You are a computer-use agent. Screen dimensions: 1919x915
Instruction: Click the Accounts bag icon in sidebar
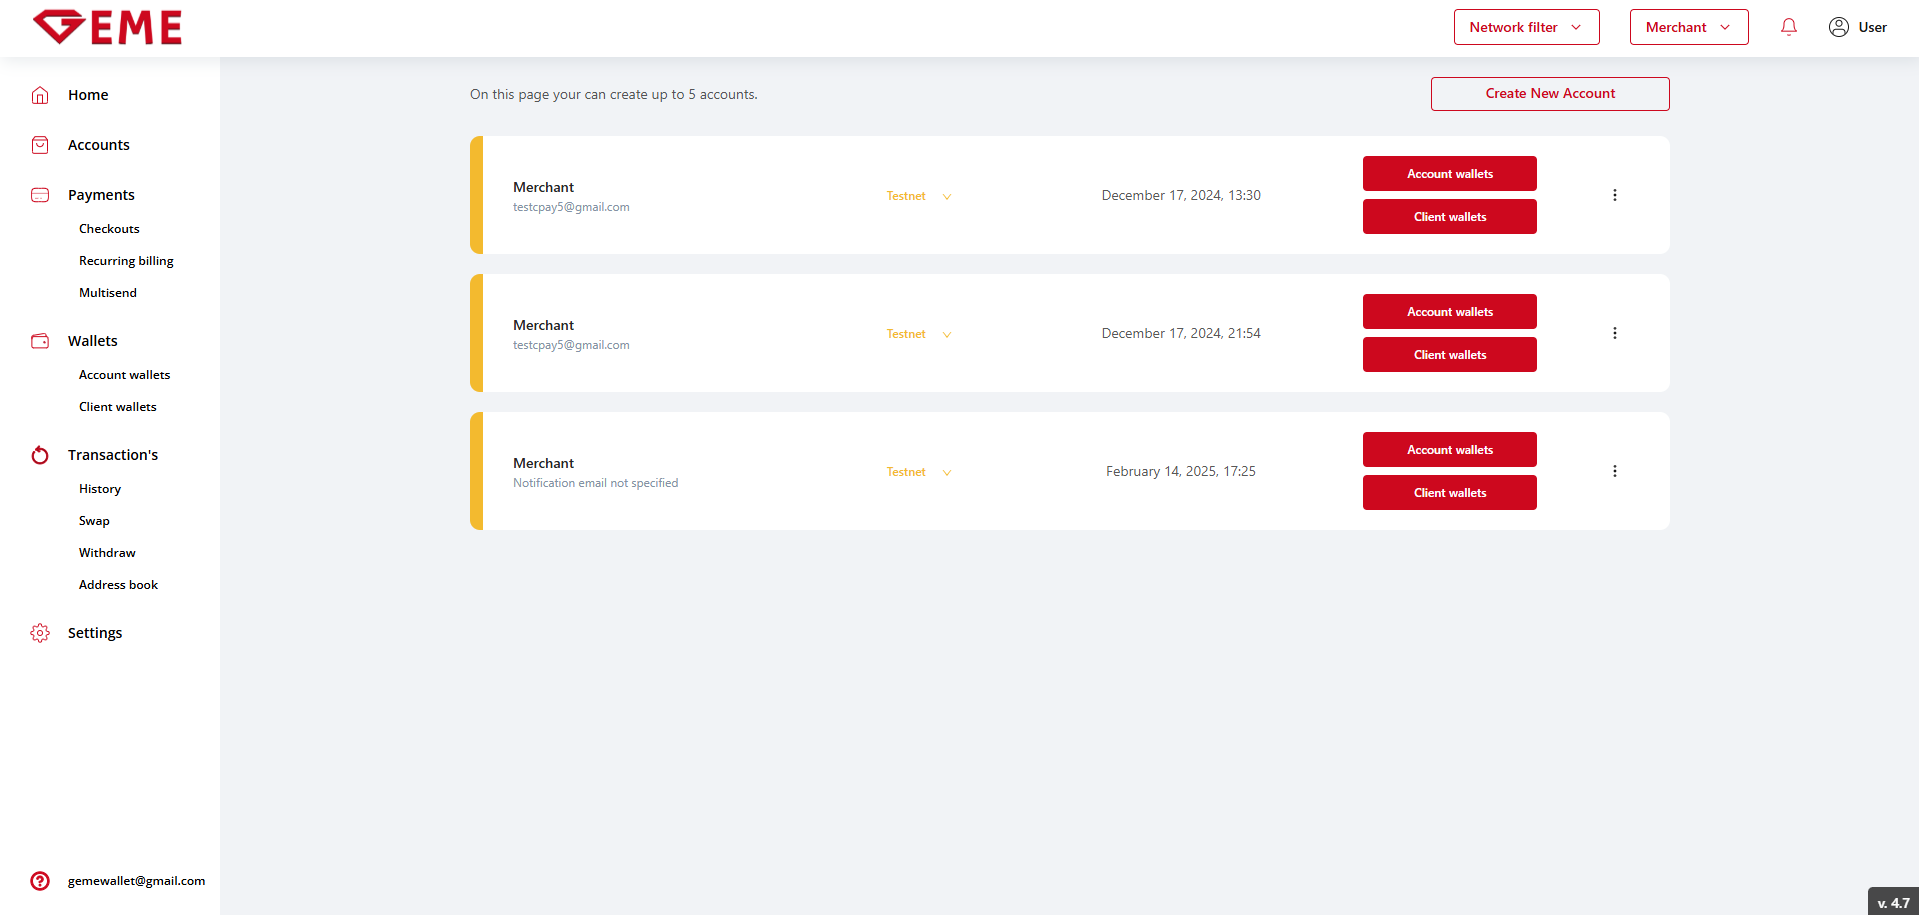coord(40,145)
